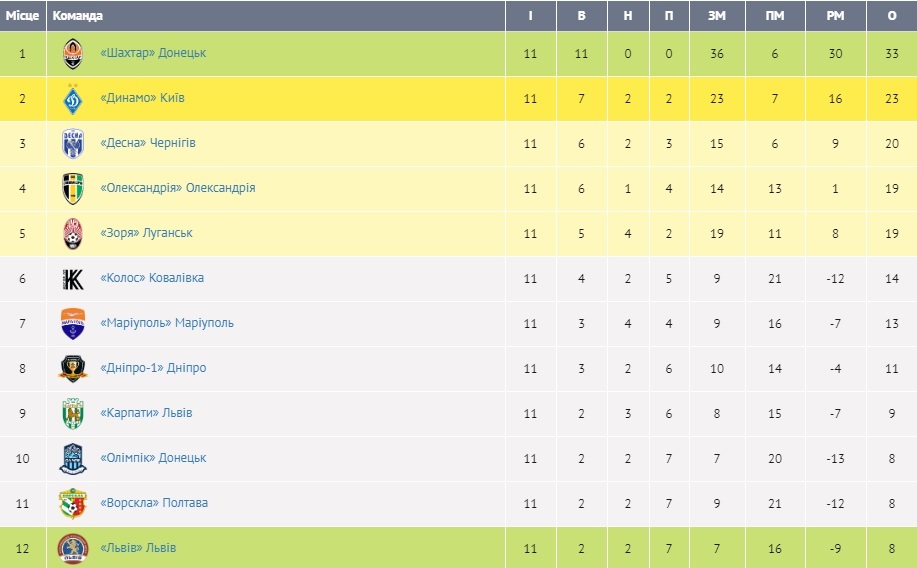Open the «Шахтар» Донецьк team link
The height and width of the screenshot is (568, 917).
[x=153, y=53]
